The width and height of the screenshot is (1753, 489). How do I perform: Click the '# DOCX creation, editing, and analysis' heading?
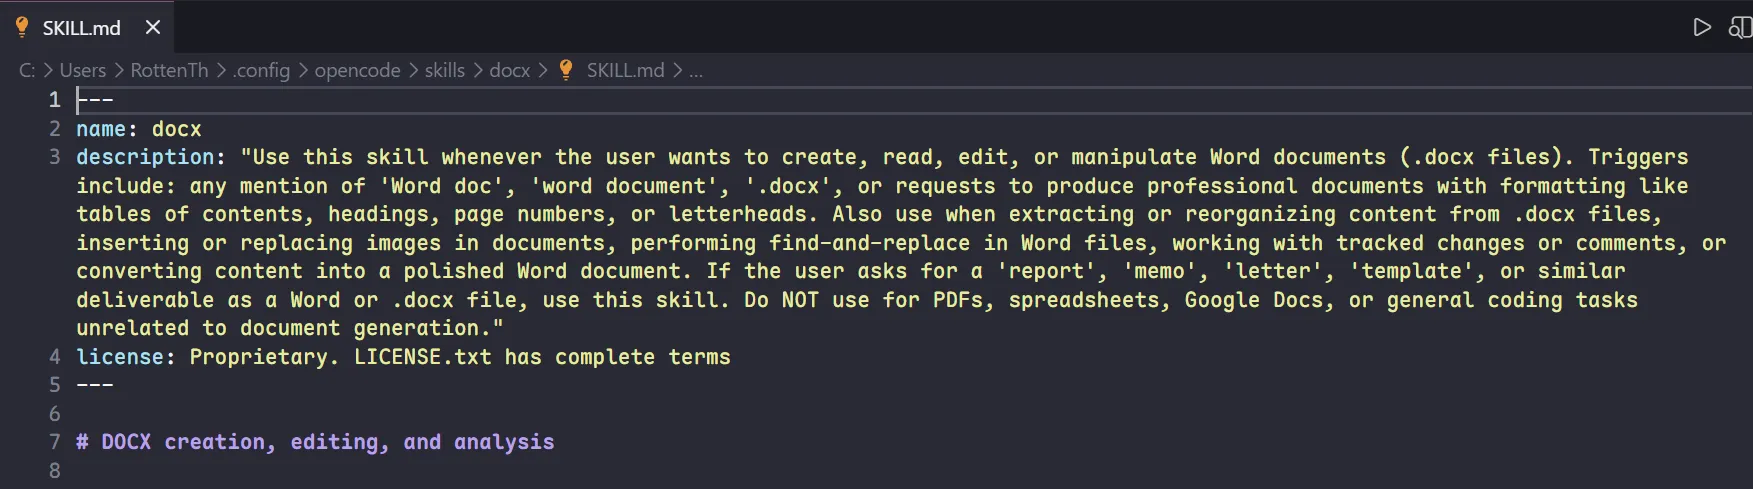[315, 442]
